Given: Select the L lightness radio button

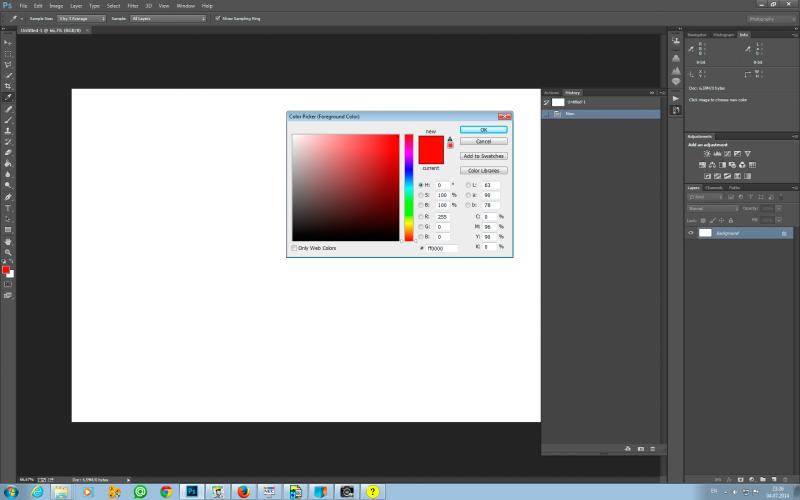Looking at the screenshot, I should pos(468,185).
